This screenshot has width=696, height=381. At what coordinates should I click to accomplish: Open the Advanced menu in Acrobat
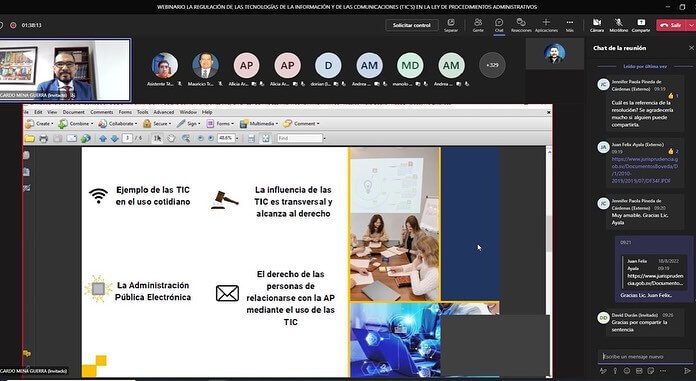click(x=164, y=112)
